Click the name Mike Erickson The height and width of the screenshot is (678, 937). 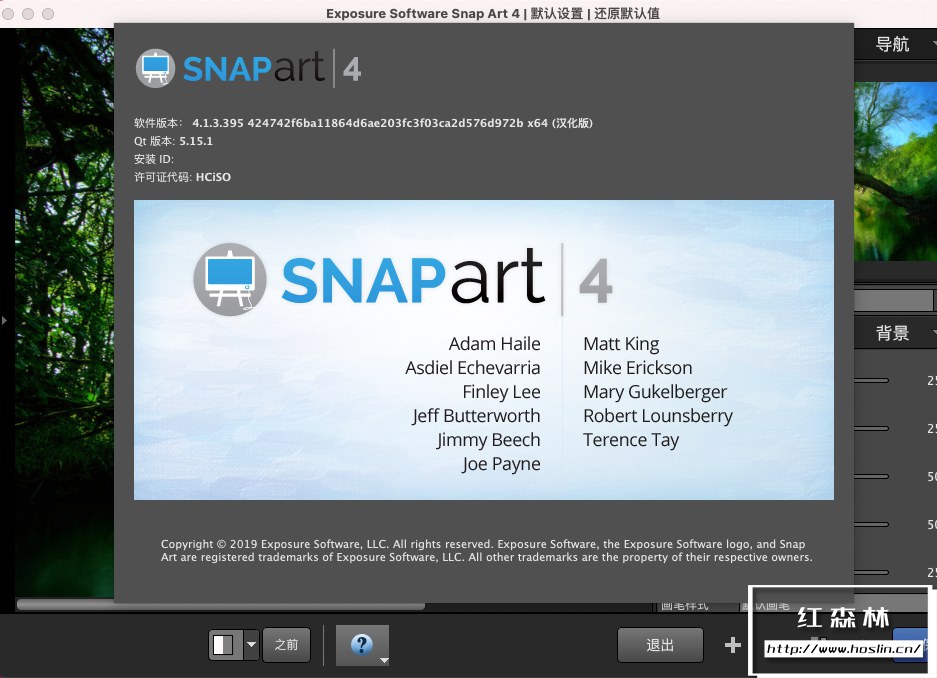pos(638,368)
